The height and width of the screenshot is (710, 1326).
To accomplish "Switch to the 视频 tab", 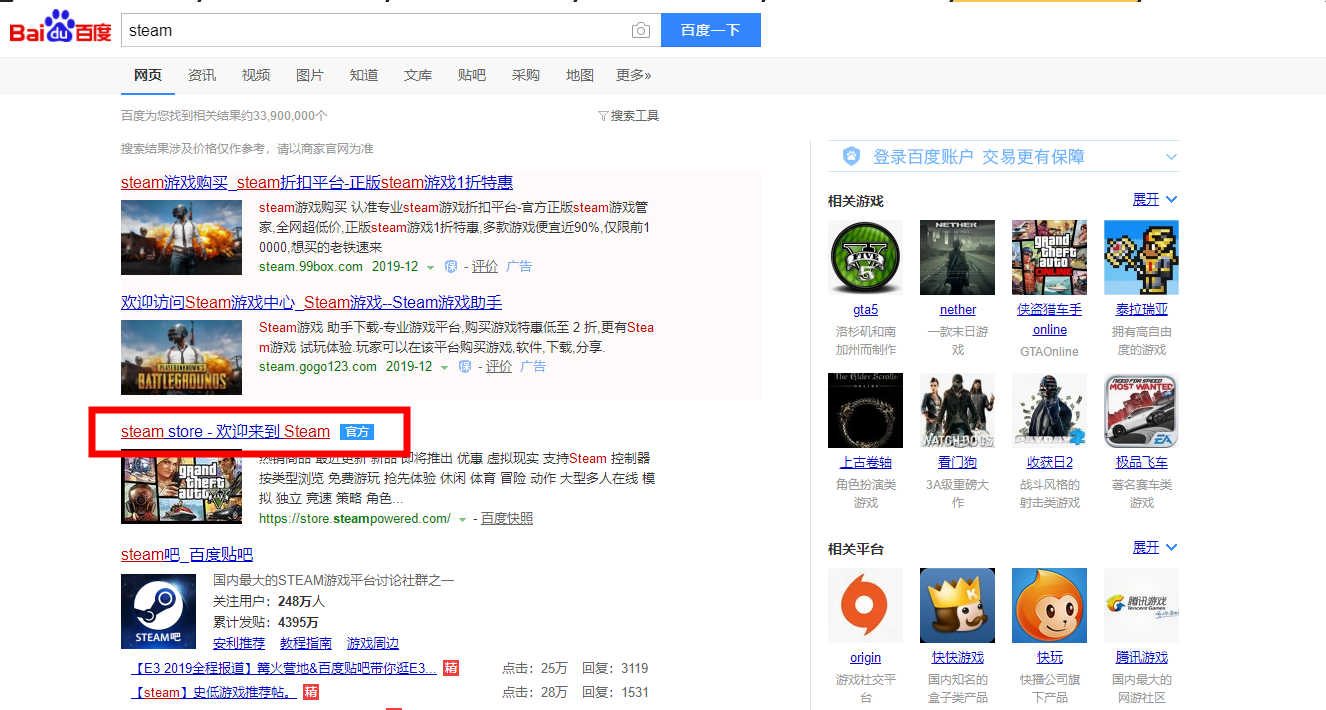I will (x=256, y=75).
